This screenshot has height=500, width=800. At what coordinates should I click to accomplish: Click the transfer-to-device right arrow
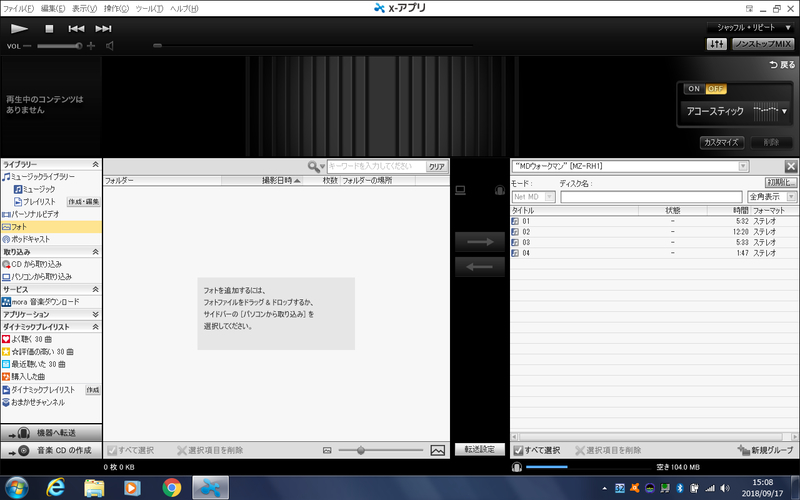(x=480, y=242)
